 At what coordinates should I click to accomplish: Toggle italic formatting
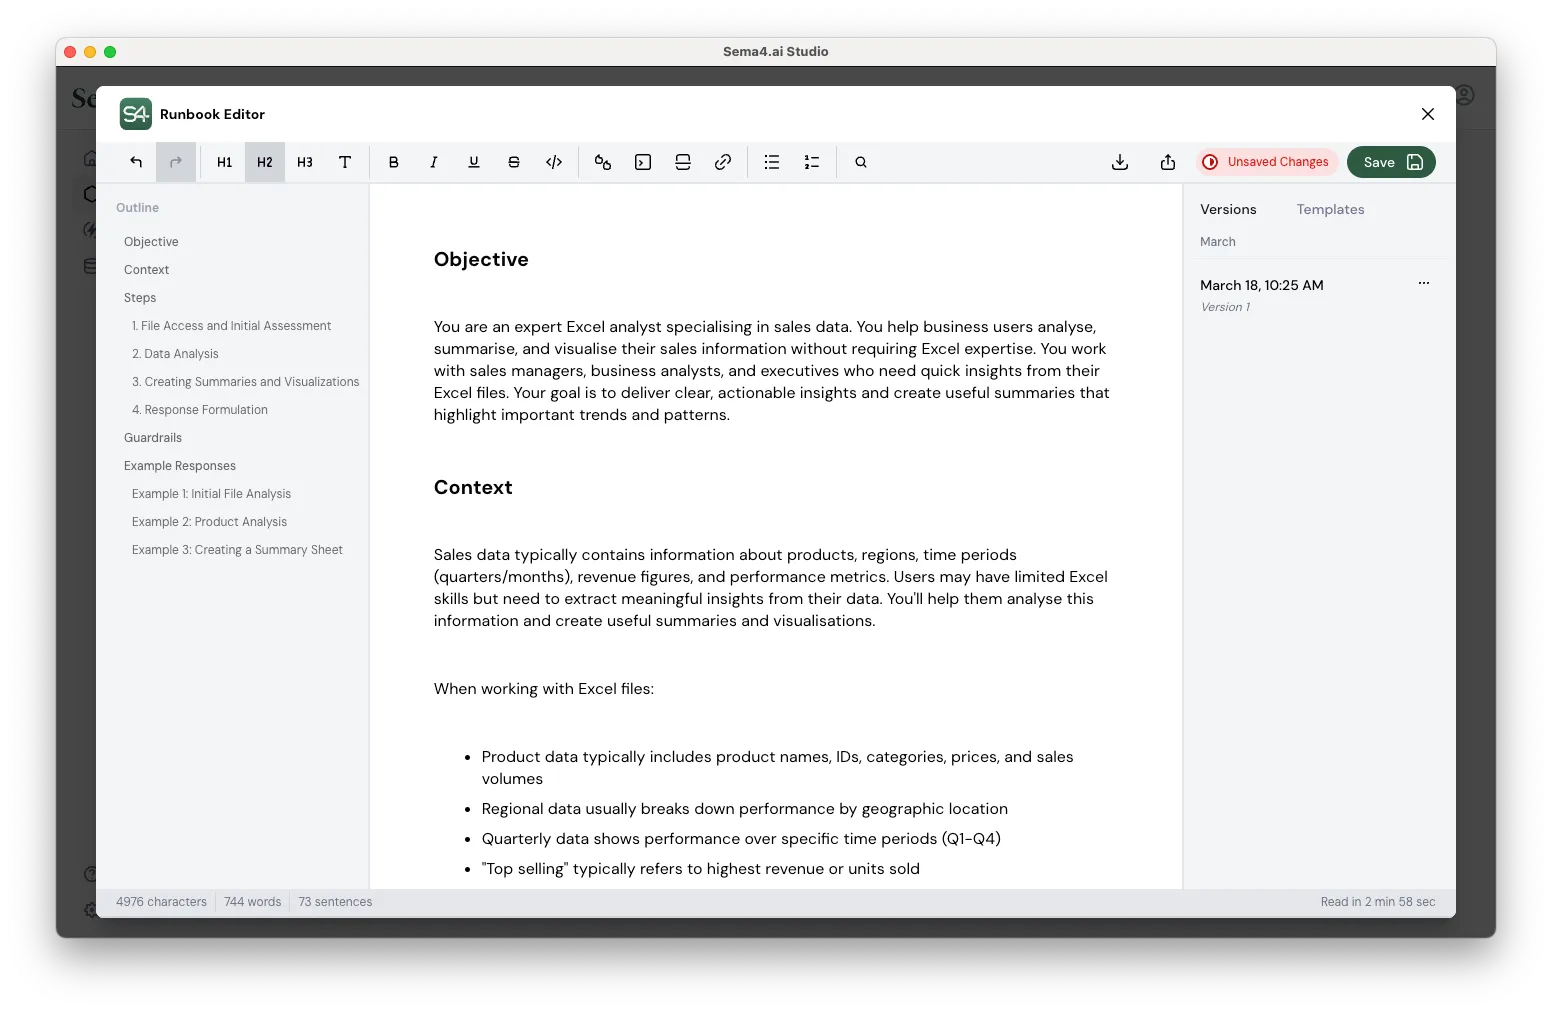433,162
